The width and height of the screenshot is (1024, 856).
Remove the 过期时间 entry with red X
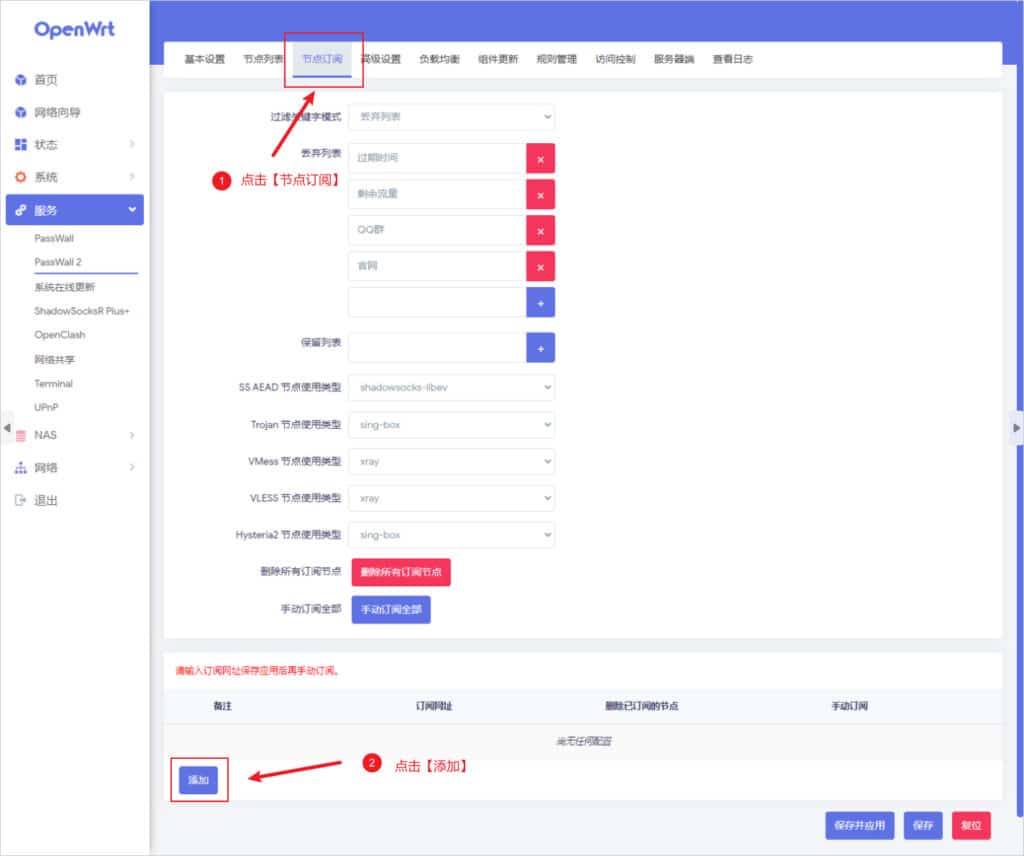click(540, 158)
